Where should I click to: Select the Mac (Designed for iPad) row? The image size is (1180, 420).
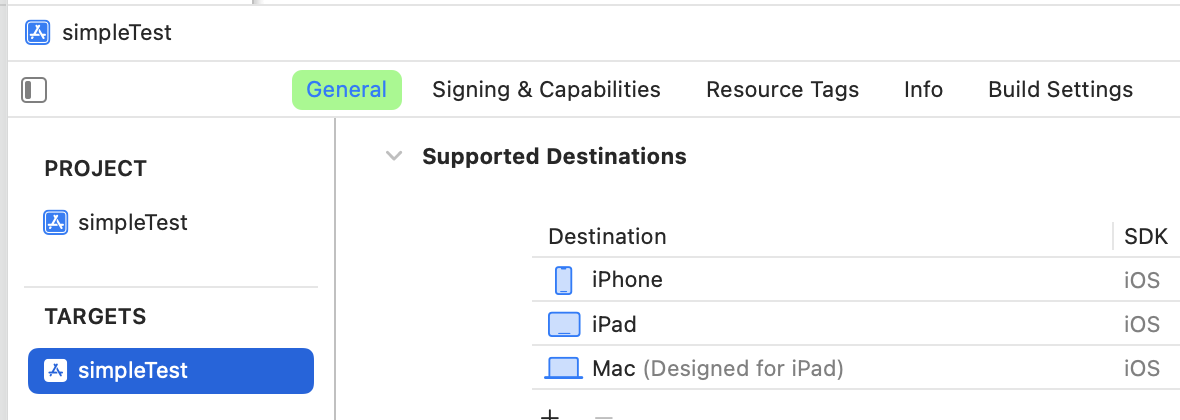coord(856,369)
